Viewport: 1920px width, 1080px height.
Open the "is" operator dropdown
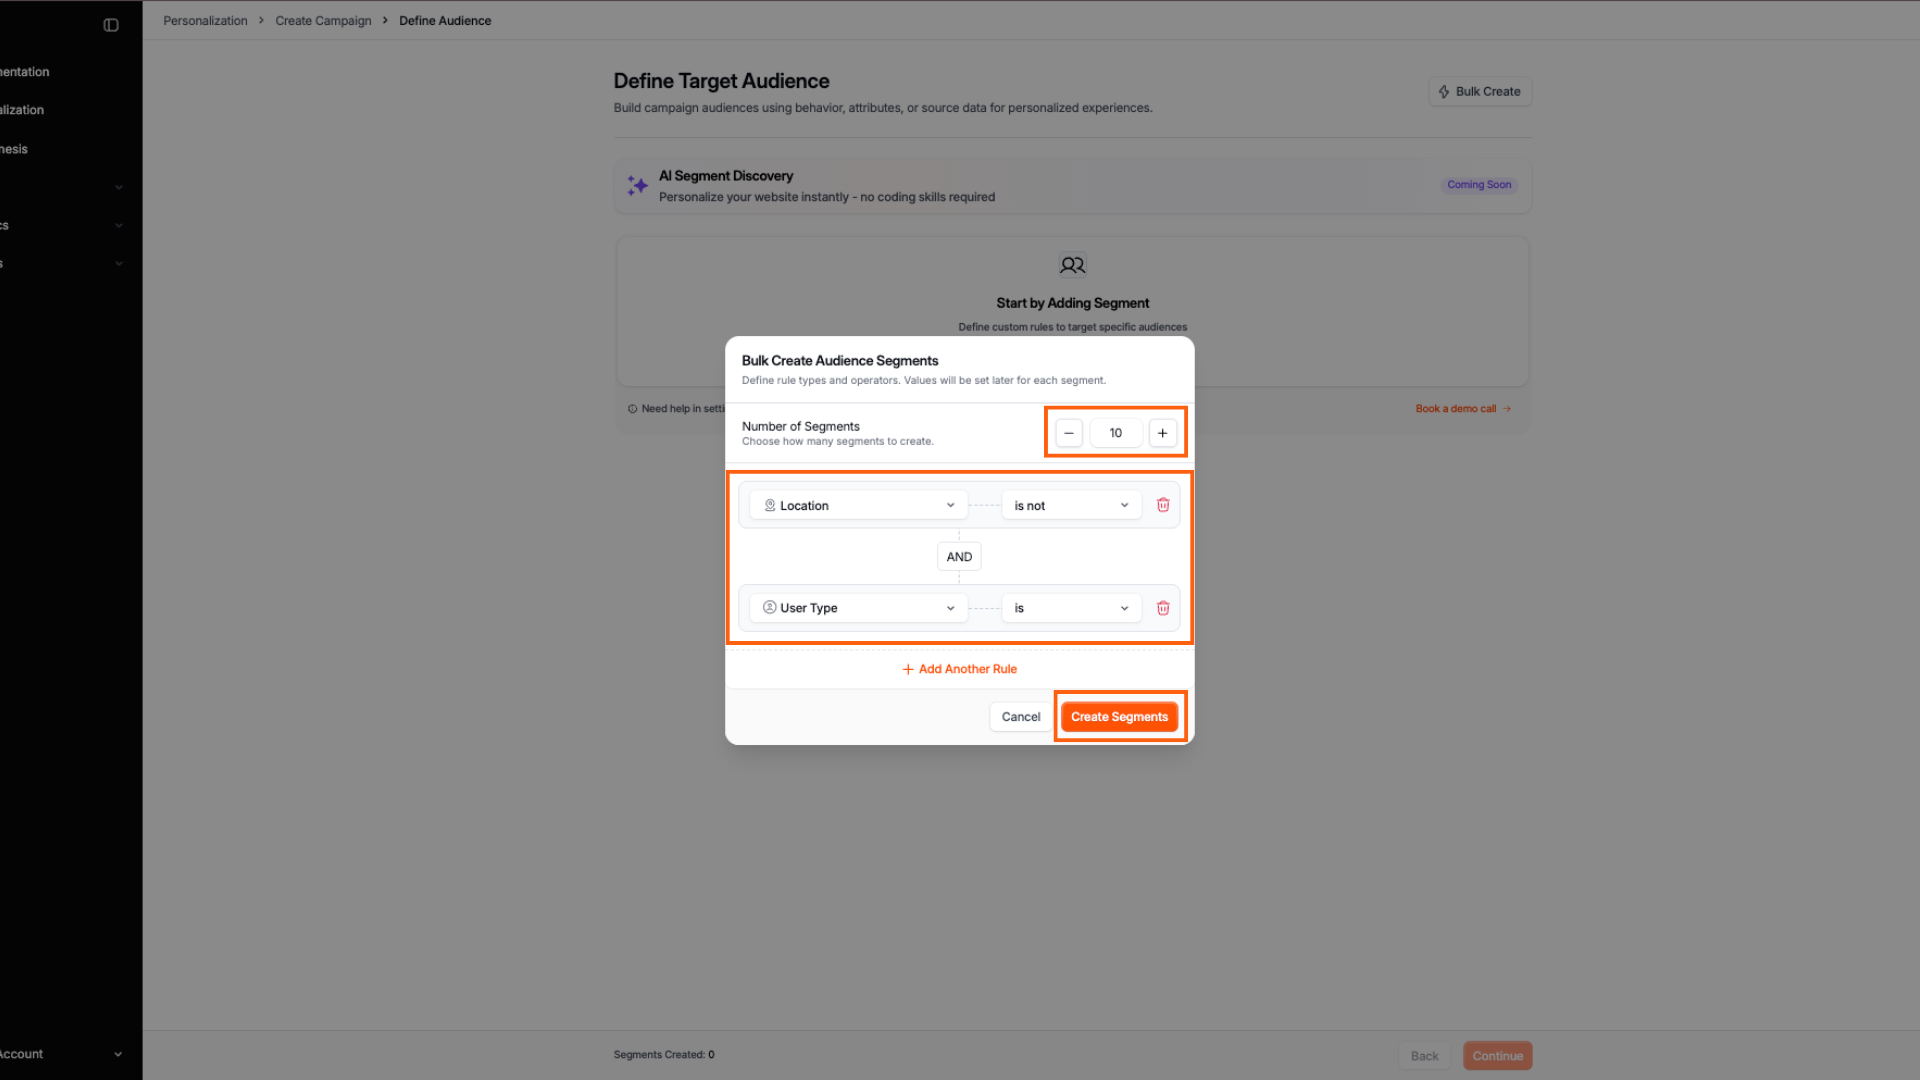[x=1071, y=608]
